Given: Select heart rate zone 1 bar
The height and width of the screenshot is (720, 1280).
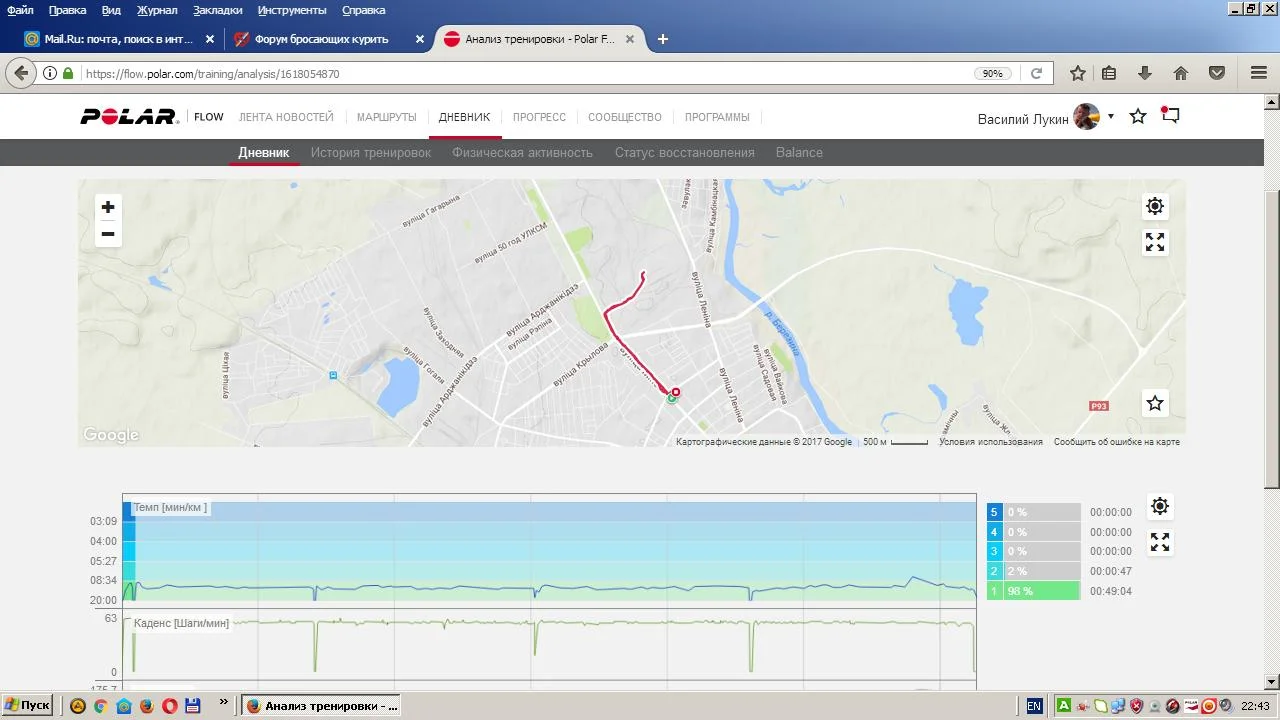Looking at the screenshot, I should (1033, 591).
